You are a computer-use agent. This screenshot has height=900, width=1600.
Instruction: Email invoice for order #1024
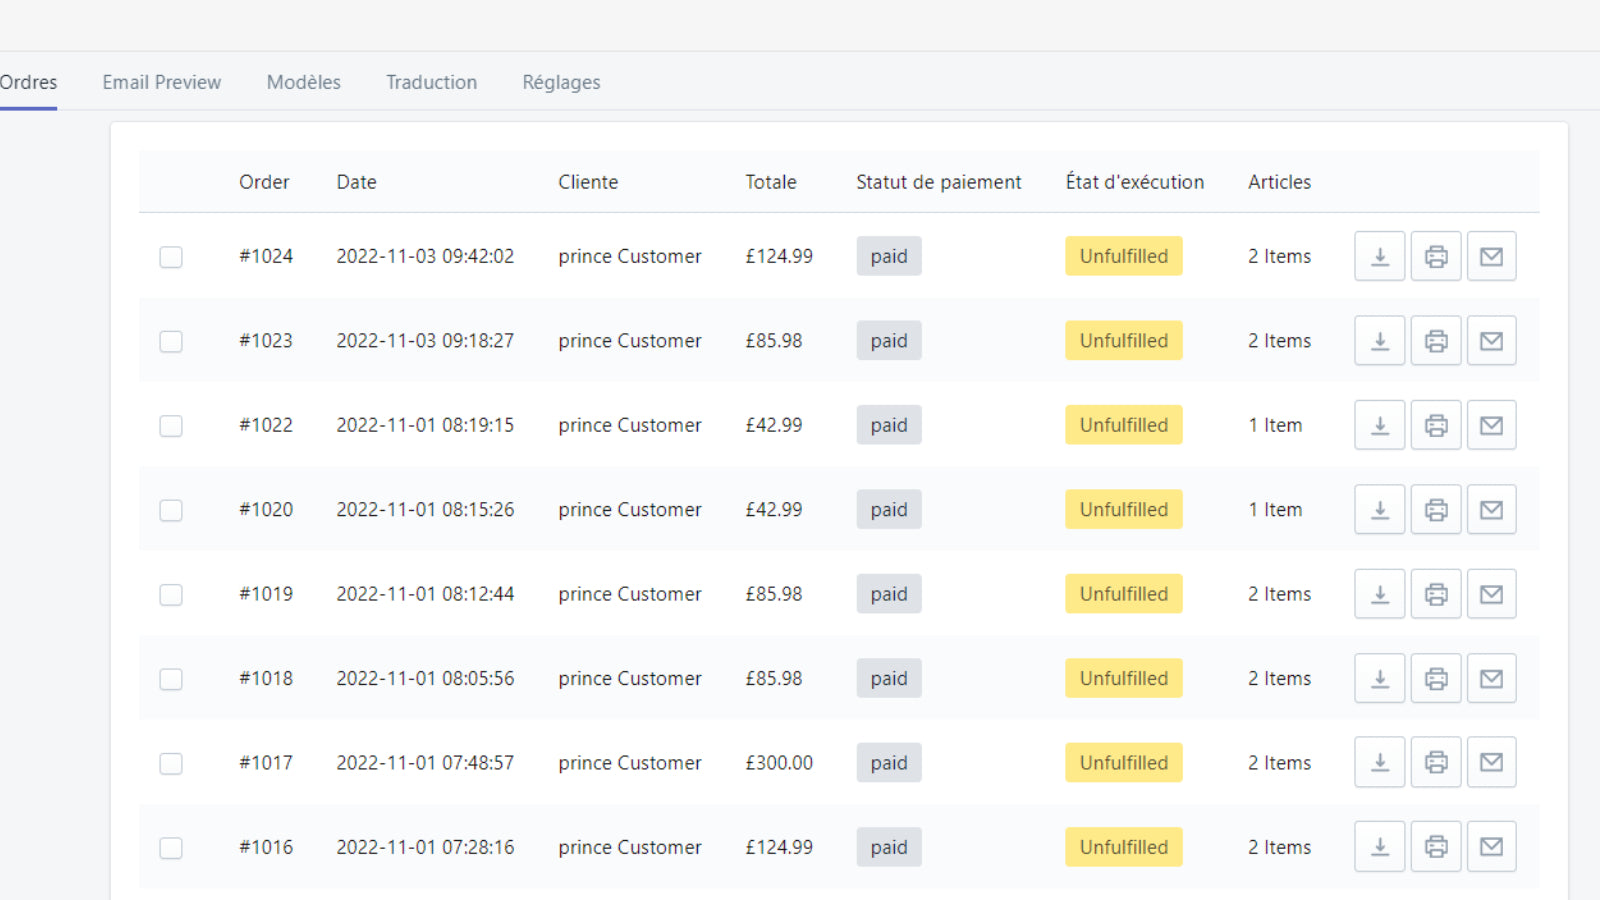pos(1491,256)
